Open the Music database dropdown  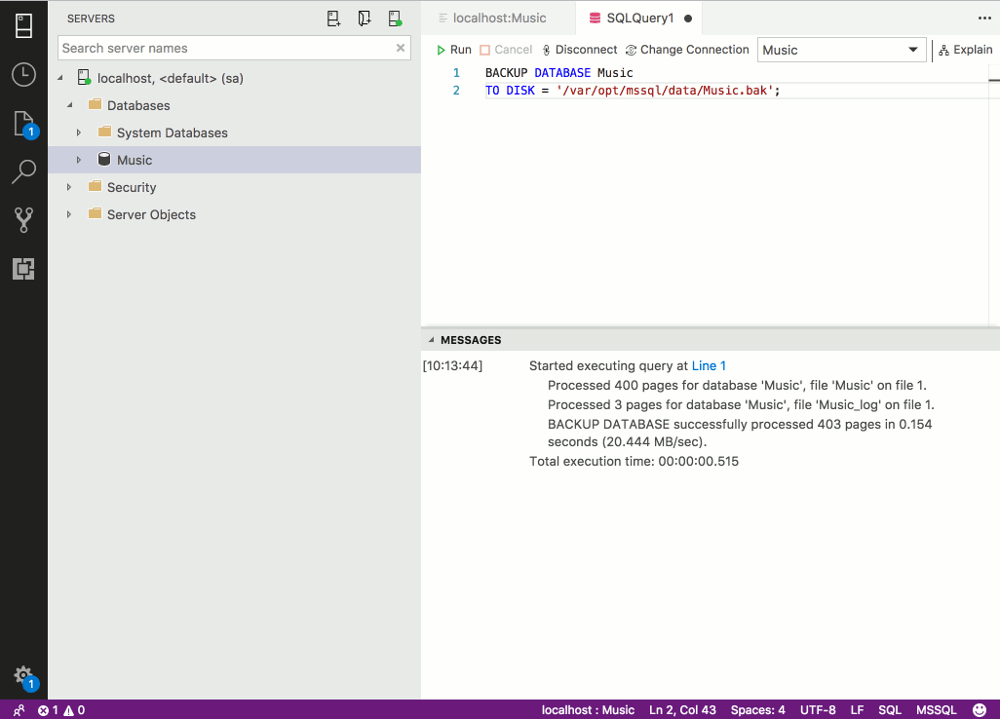[x=841, y=50]
